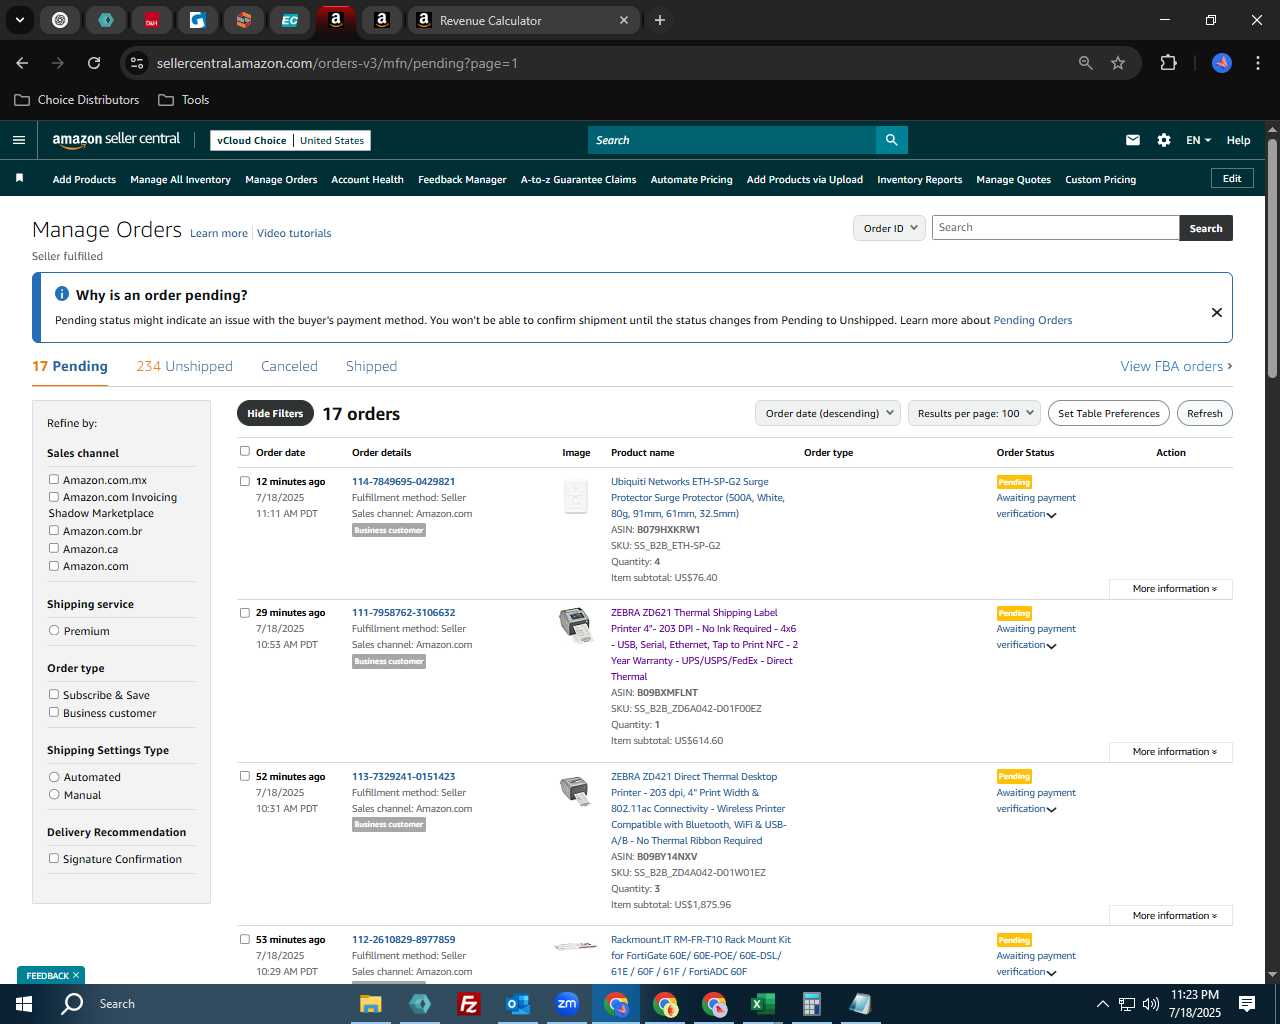Click the search magnifier button in header
1280x1024 pixels.
click(891, 140)
